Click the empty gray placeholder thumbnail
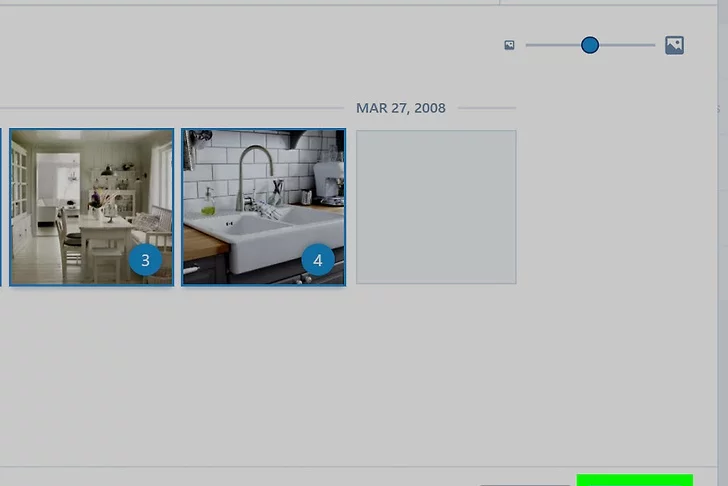 point(436,206)
